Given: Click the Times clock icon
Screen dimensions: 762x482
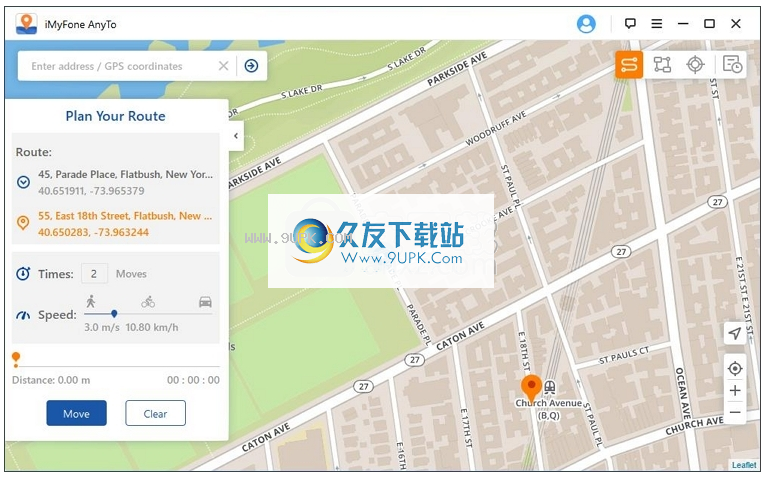Looking at the screenshot, I should pyautogui.click(x=23, y=274).
